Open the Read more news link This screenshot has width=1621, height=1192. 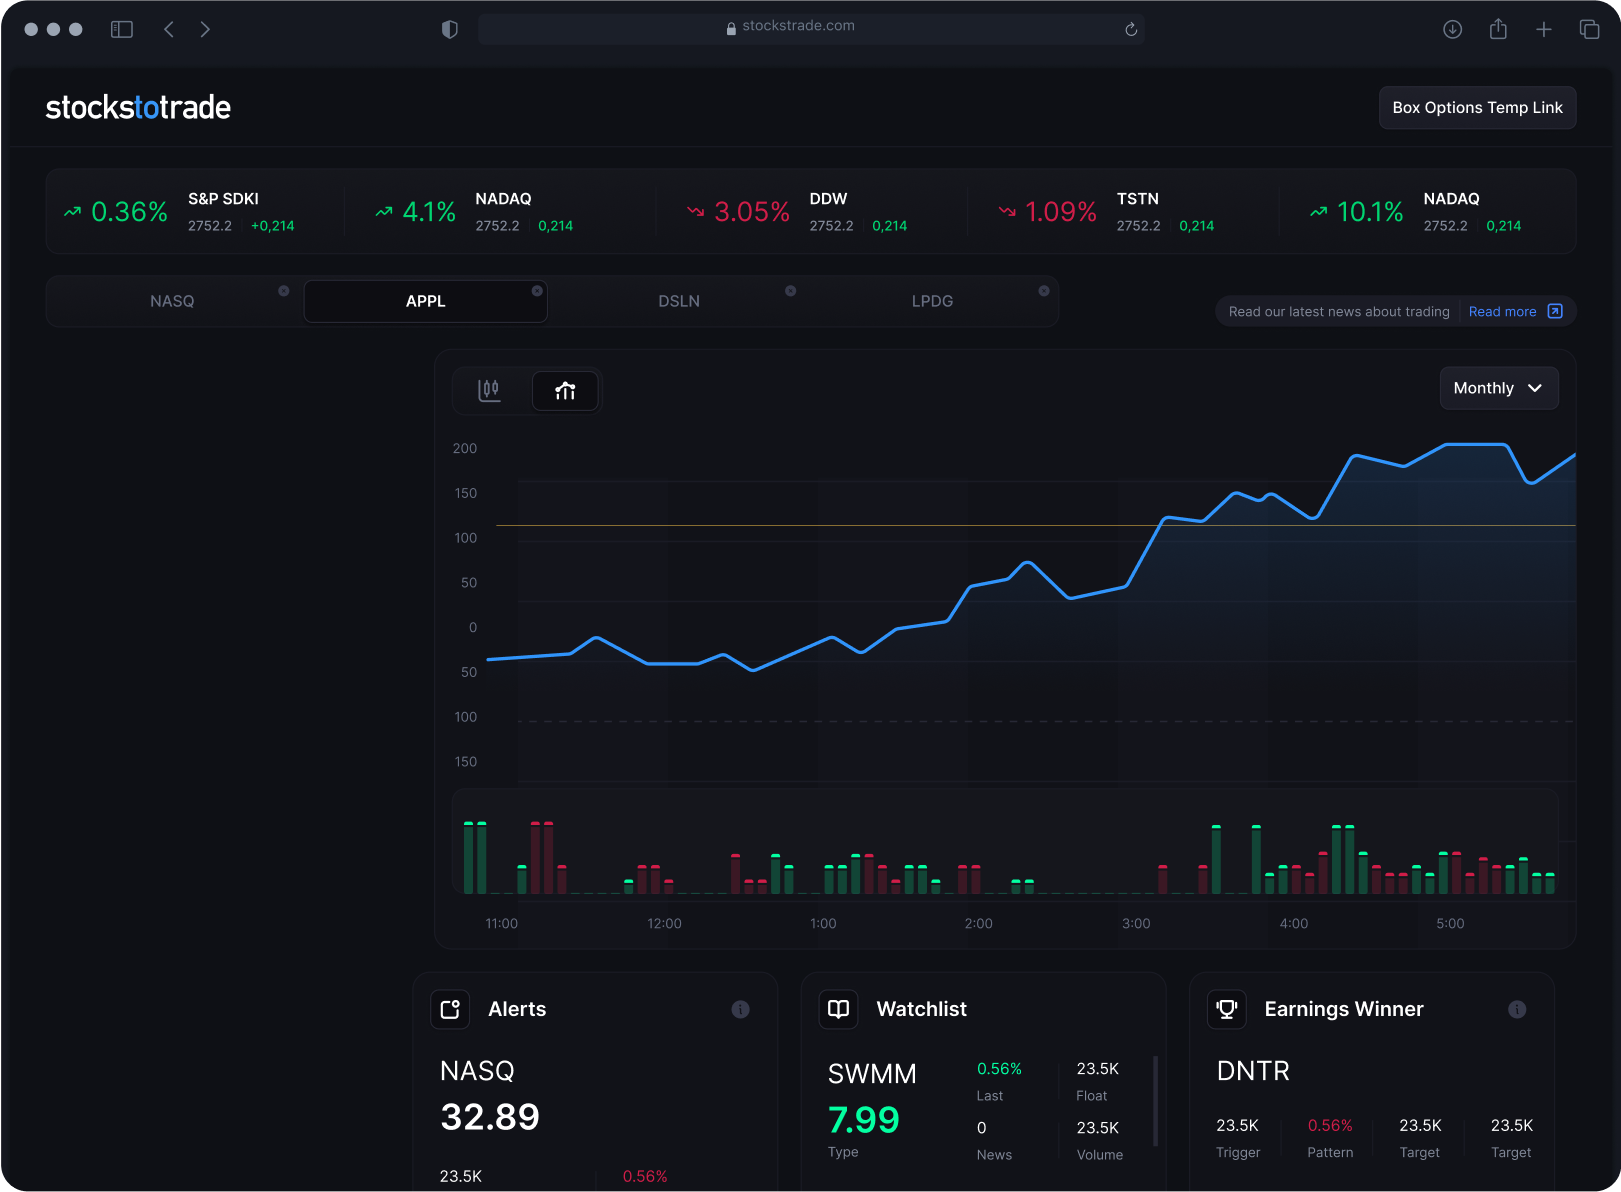[x=1514, y=312]
